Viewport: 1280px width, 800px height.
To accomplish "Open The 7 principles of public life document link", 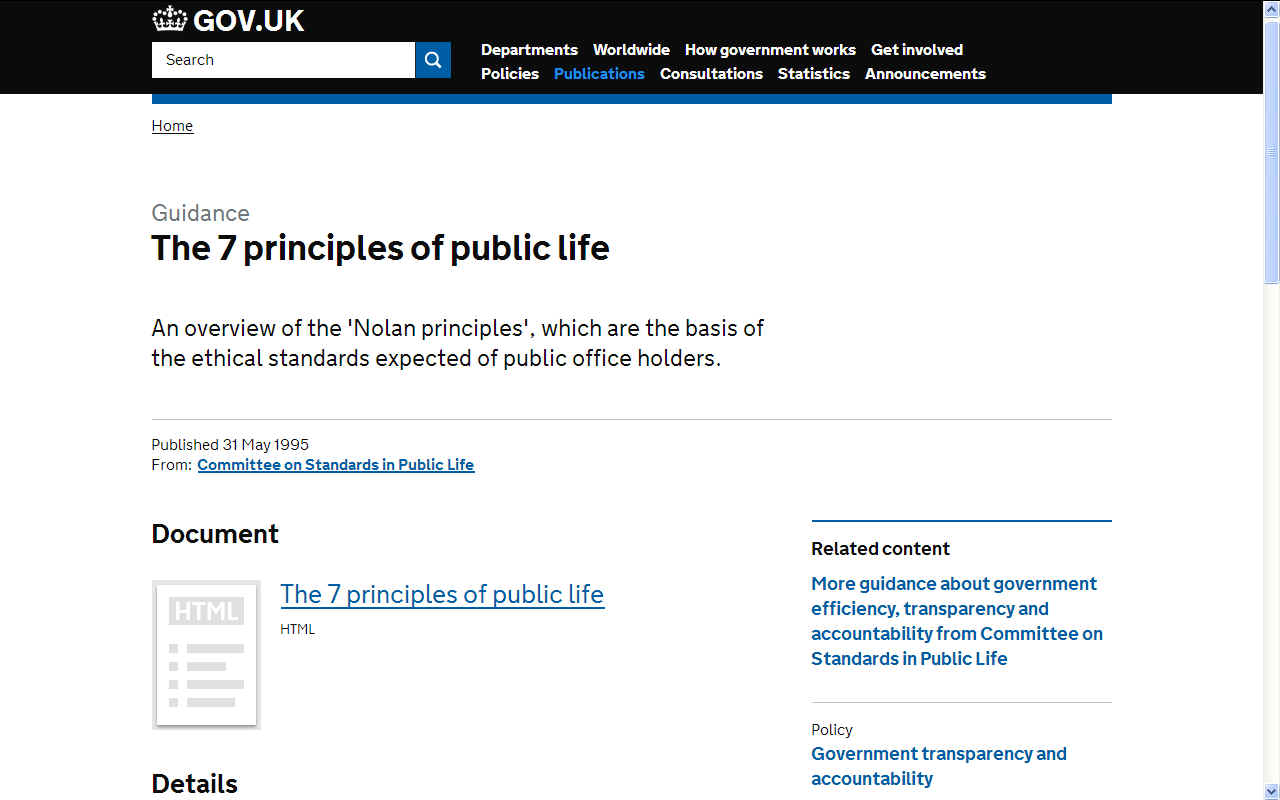I will tap(442, 594).
